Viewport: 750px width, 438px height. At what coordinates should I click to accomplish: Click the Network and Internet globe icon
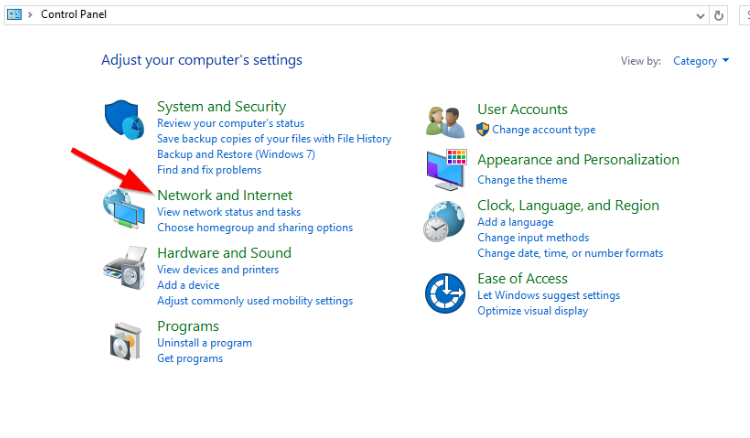[x=124, y=208]
